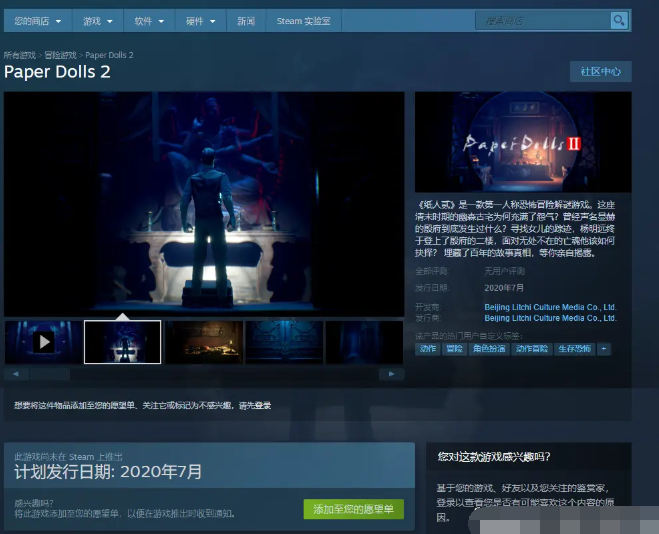Viewport: 659px width, 534px height.
Task: Select the 冒险 tag
Action: 454,349
